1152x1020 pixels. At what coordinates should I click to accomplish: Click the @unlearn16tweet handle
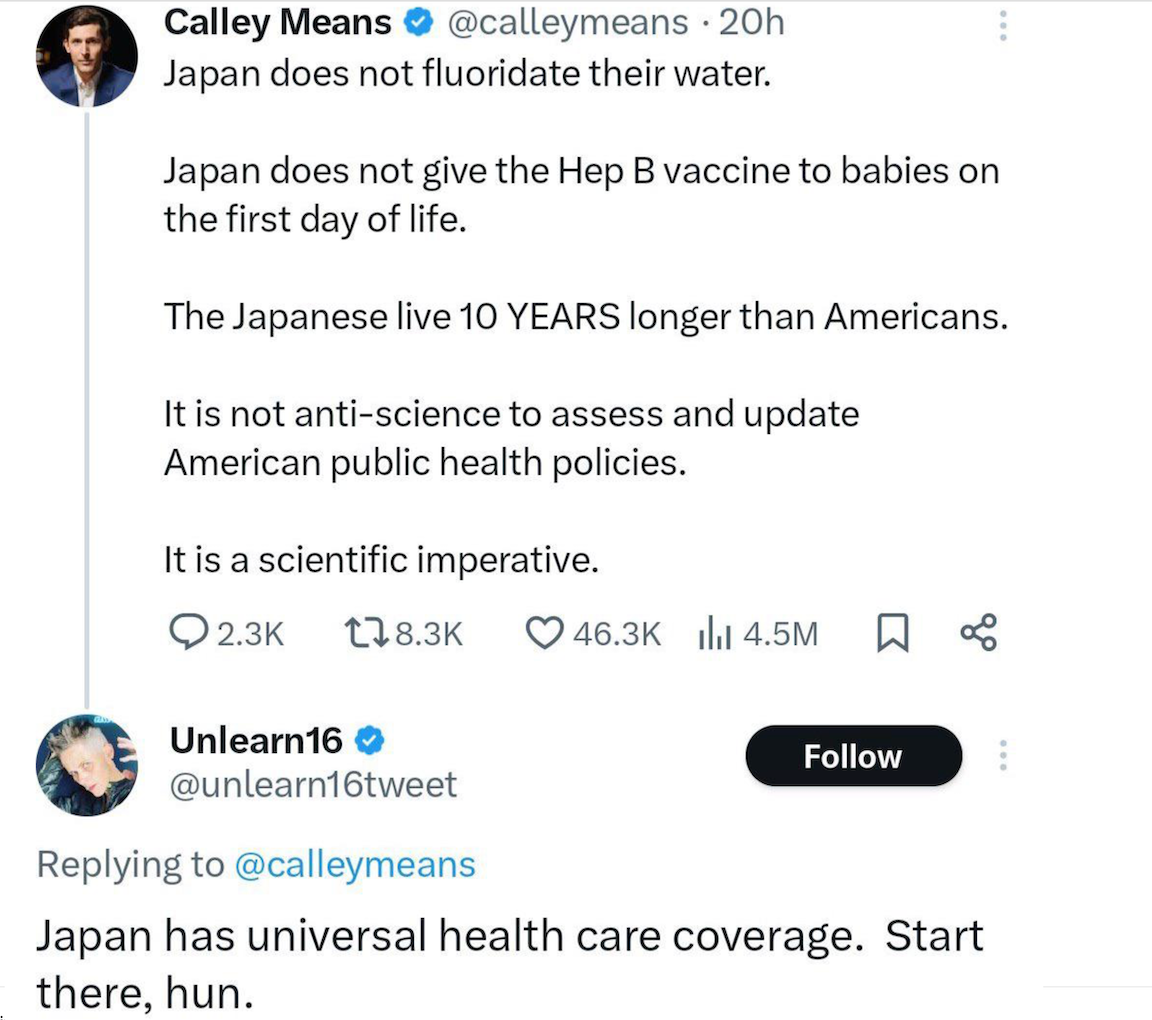pyautogui.click(x=312, y=785)
